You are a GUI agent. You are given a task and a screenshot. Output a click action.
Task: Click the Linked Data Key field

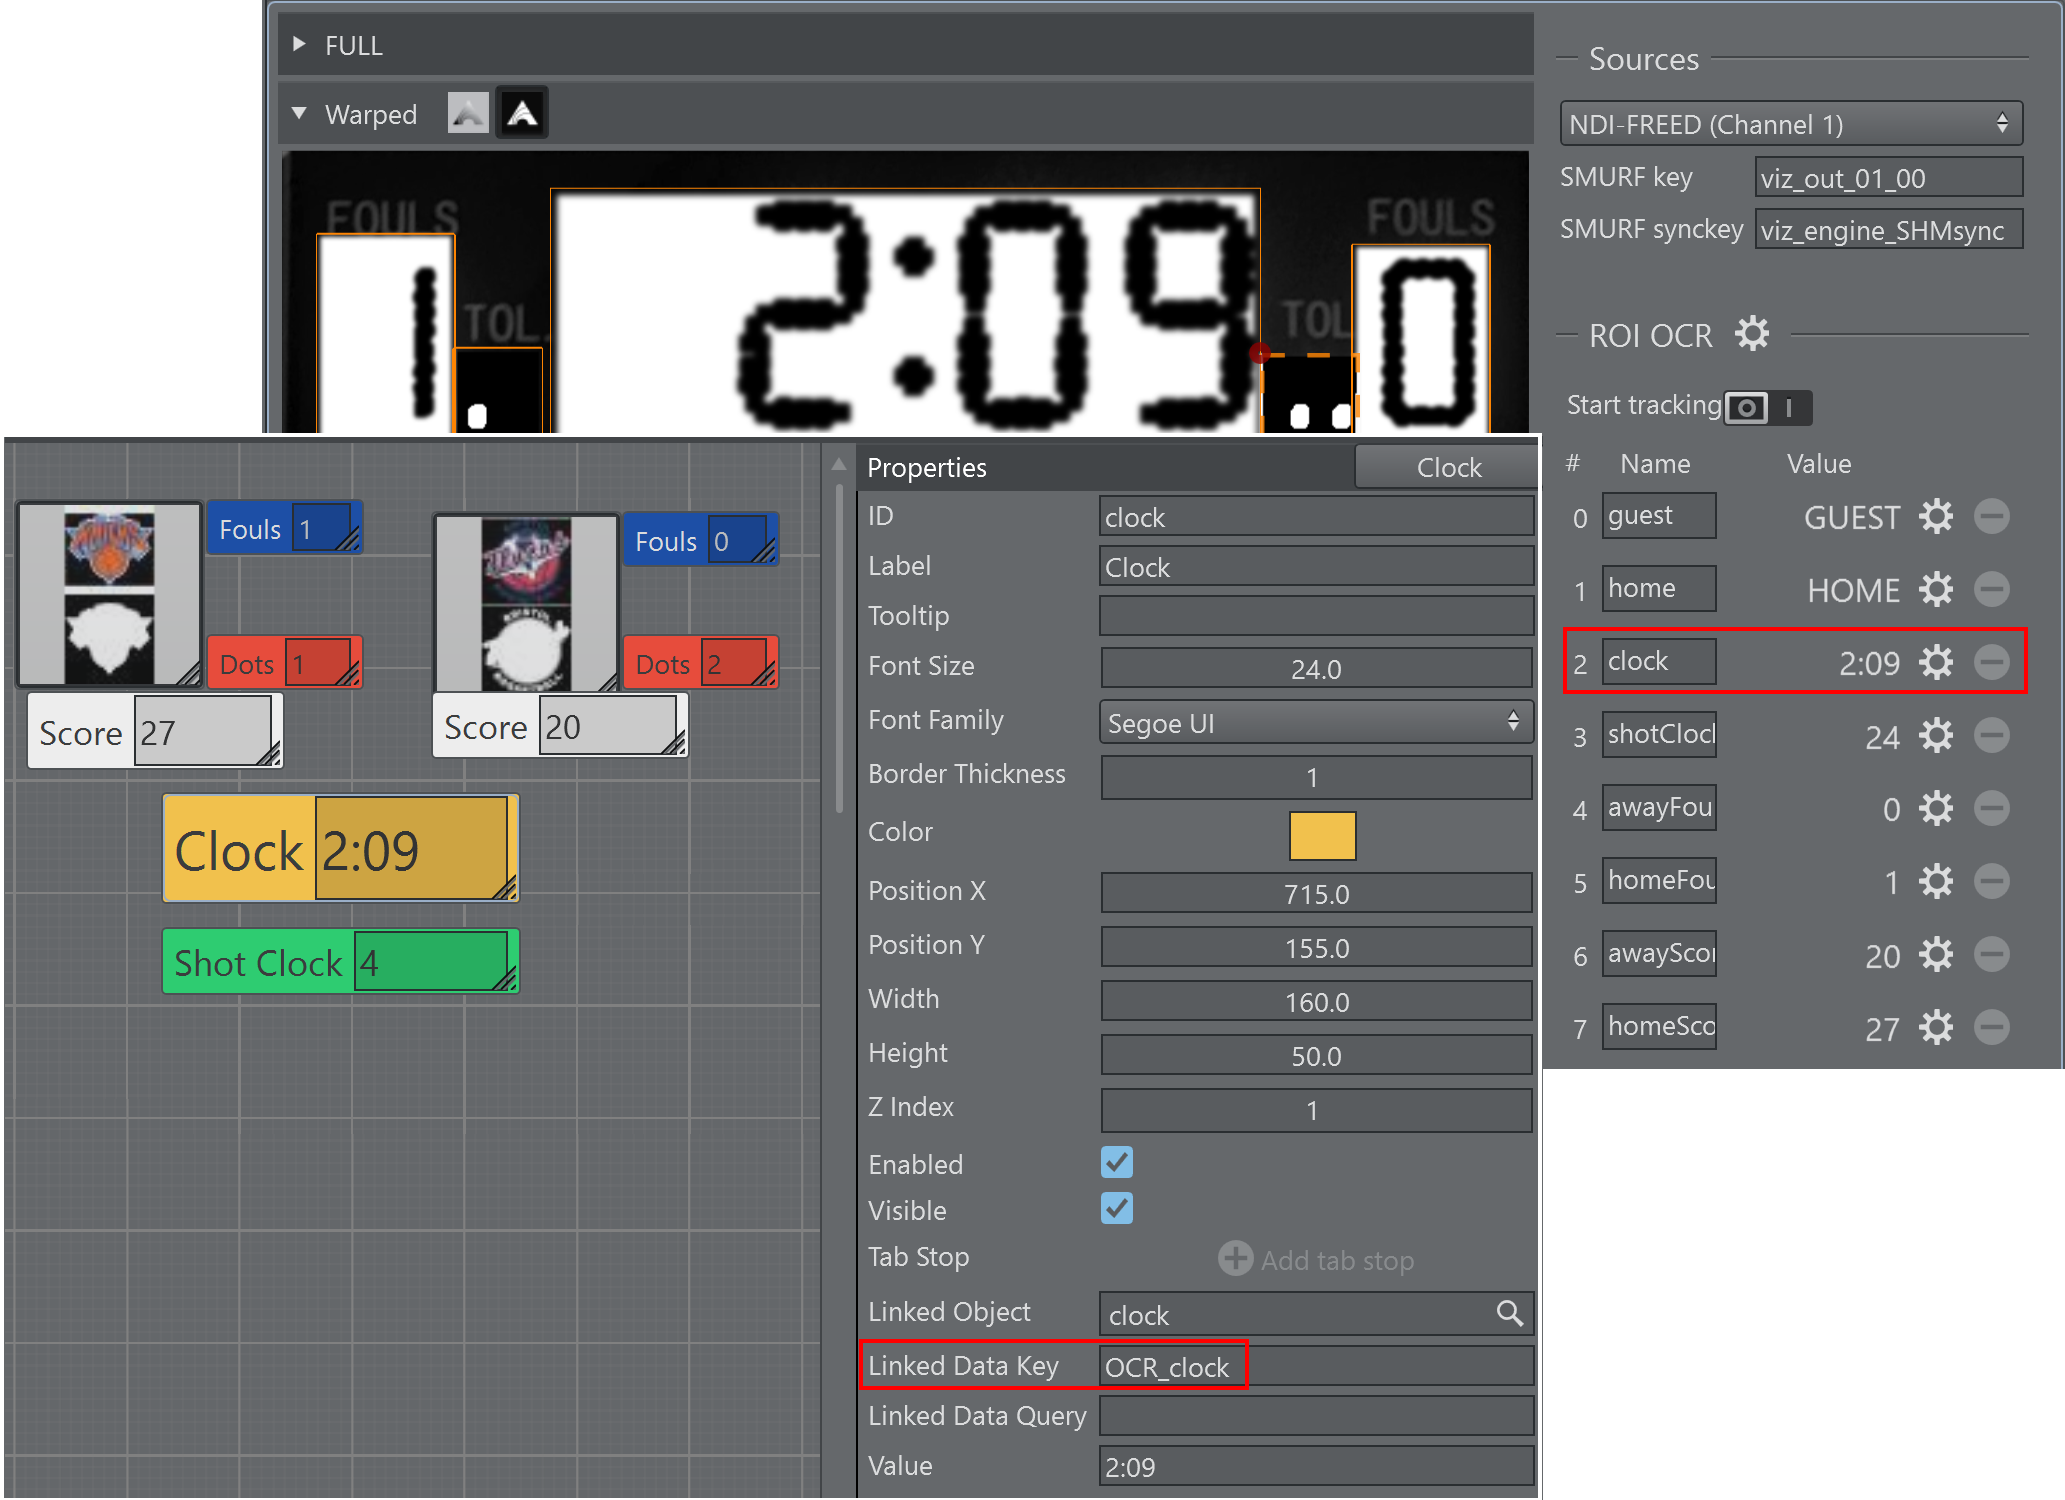[x=1314, y=1366]
